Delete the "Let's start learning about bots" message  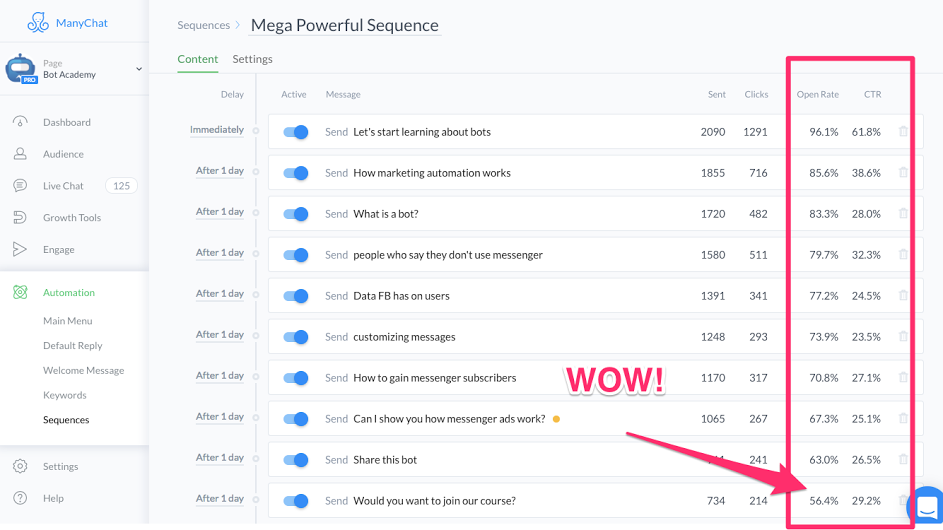point(903,132)
